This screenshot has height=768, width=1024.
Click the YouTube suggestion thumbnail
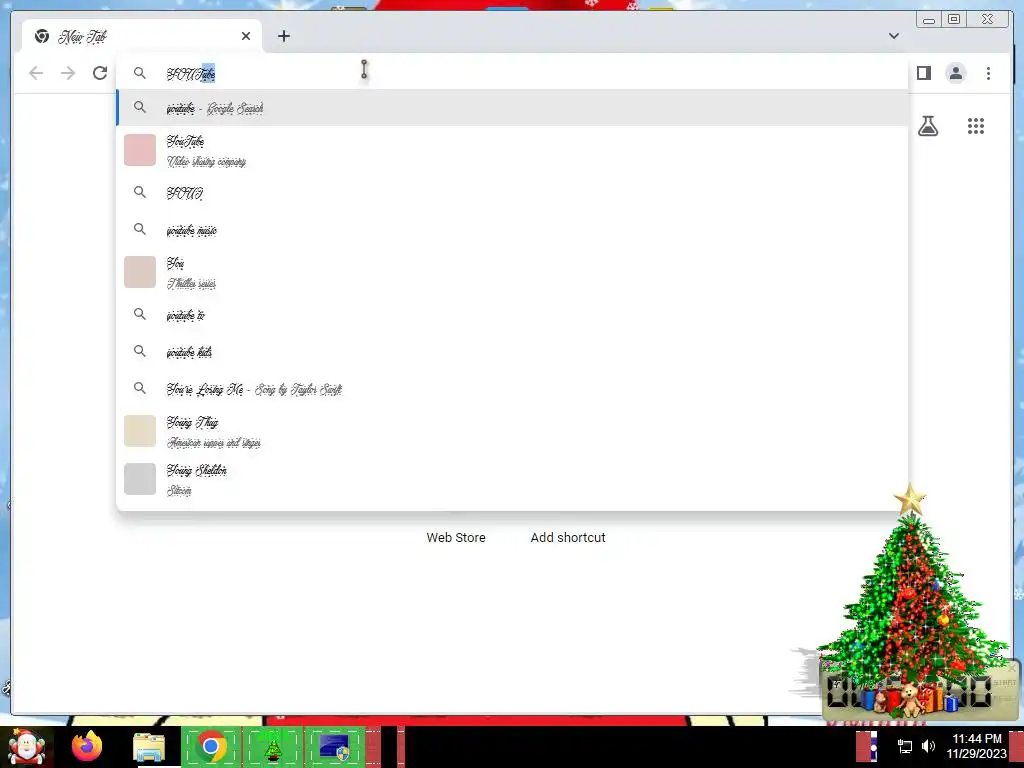coord(140,150)
